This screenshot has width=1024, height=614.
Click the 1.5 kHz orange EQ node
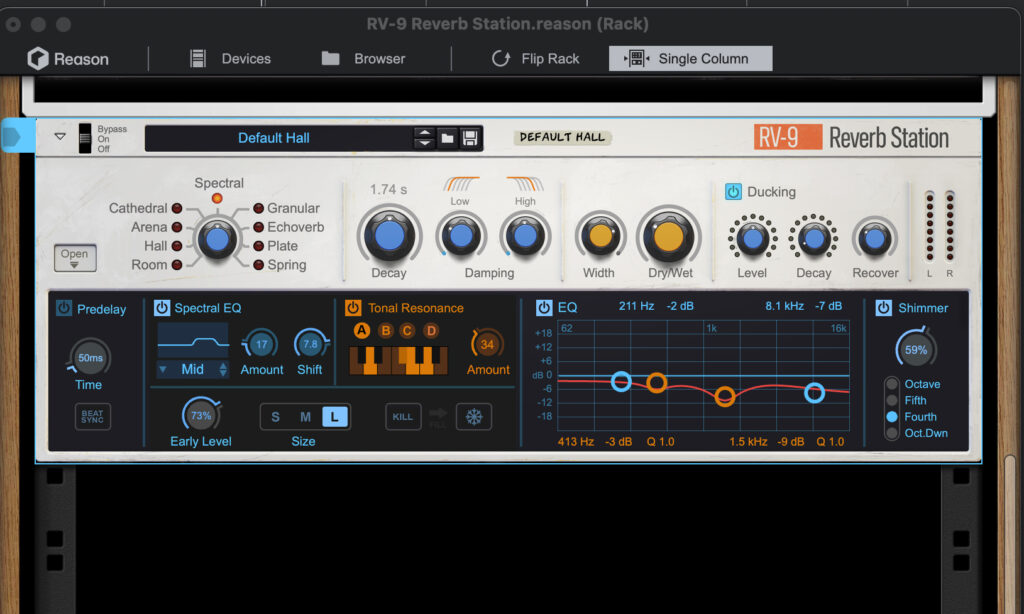pyautogui.click(x=724, y=396)
